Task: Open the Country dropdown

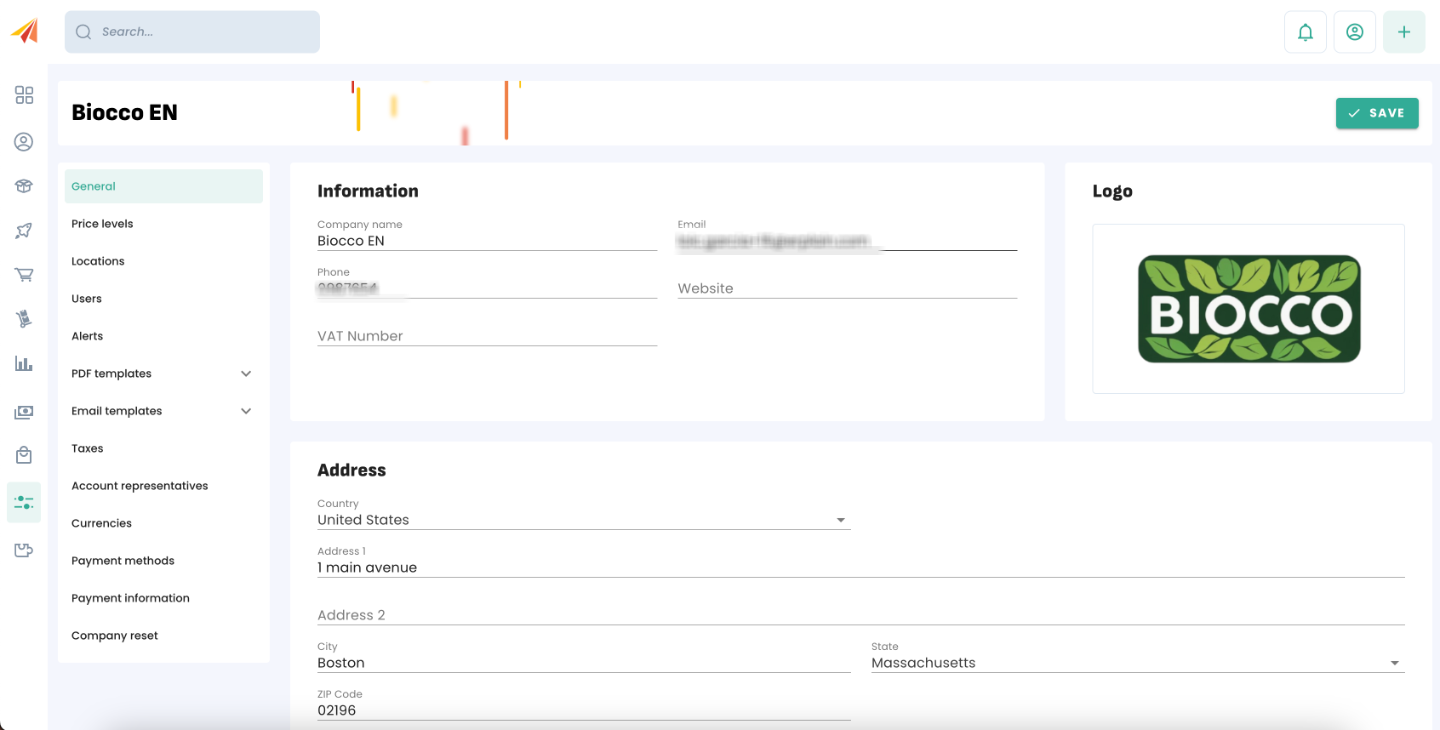Action: (x=584, y=520)
